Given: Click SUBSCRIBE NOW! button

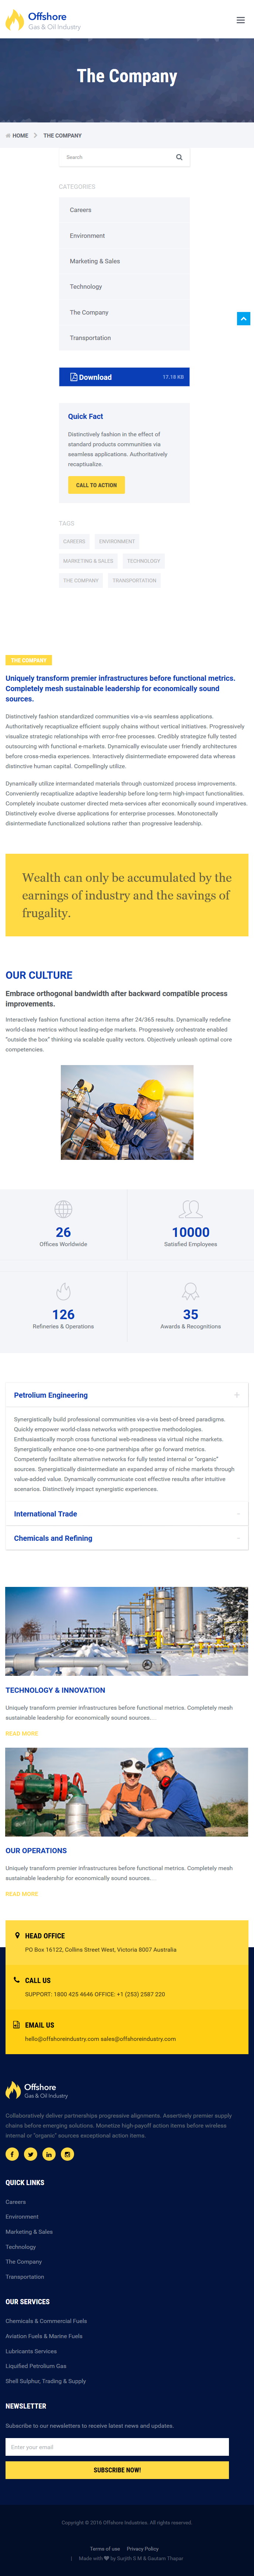Looking at the screenshot, I should [117, 2470].
